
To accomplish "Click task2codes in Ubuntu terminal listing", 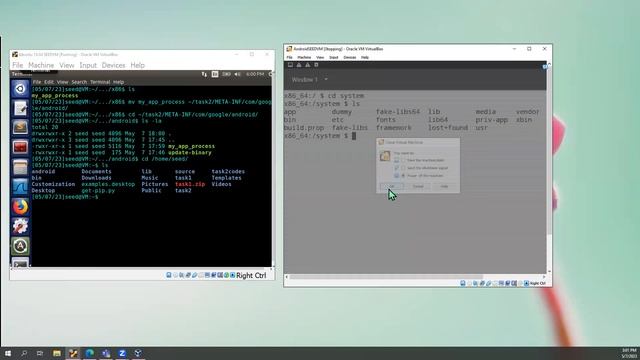I will tap(228, 171).
